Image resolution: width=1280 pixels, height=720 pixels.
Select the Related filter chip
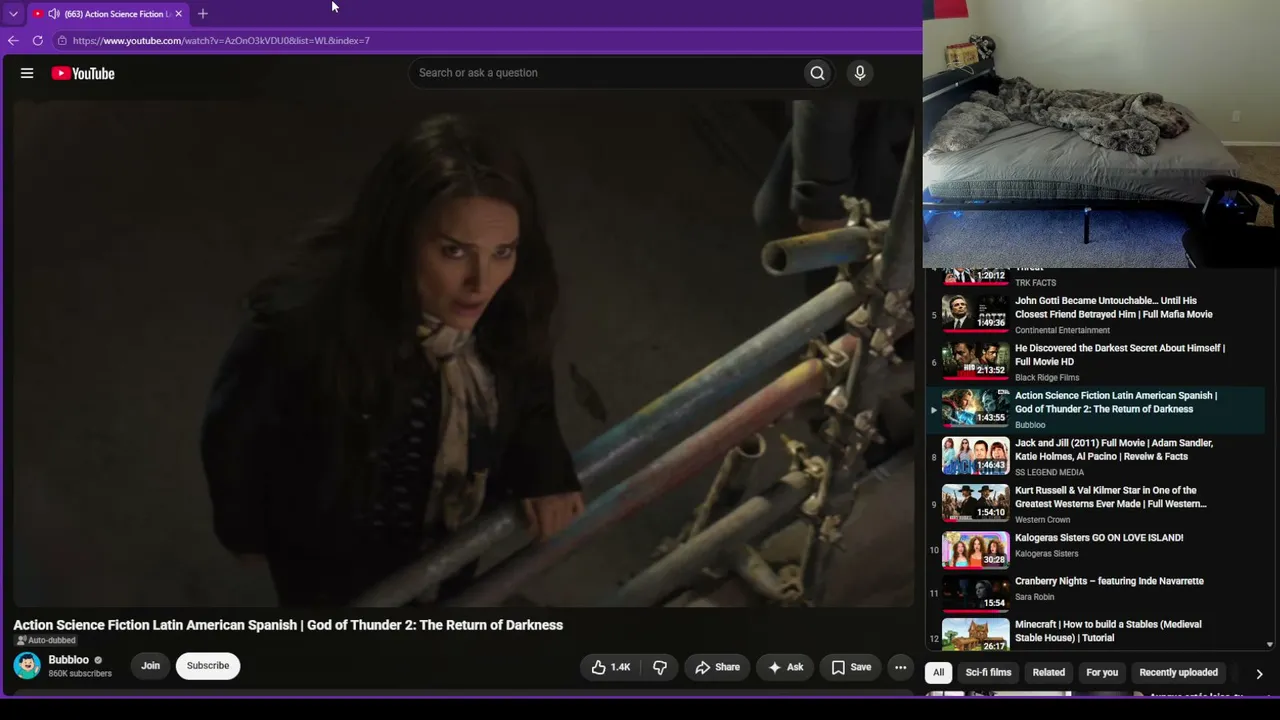pos(1049,673)
